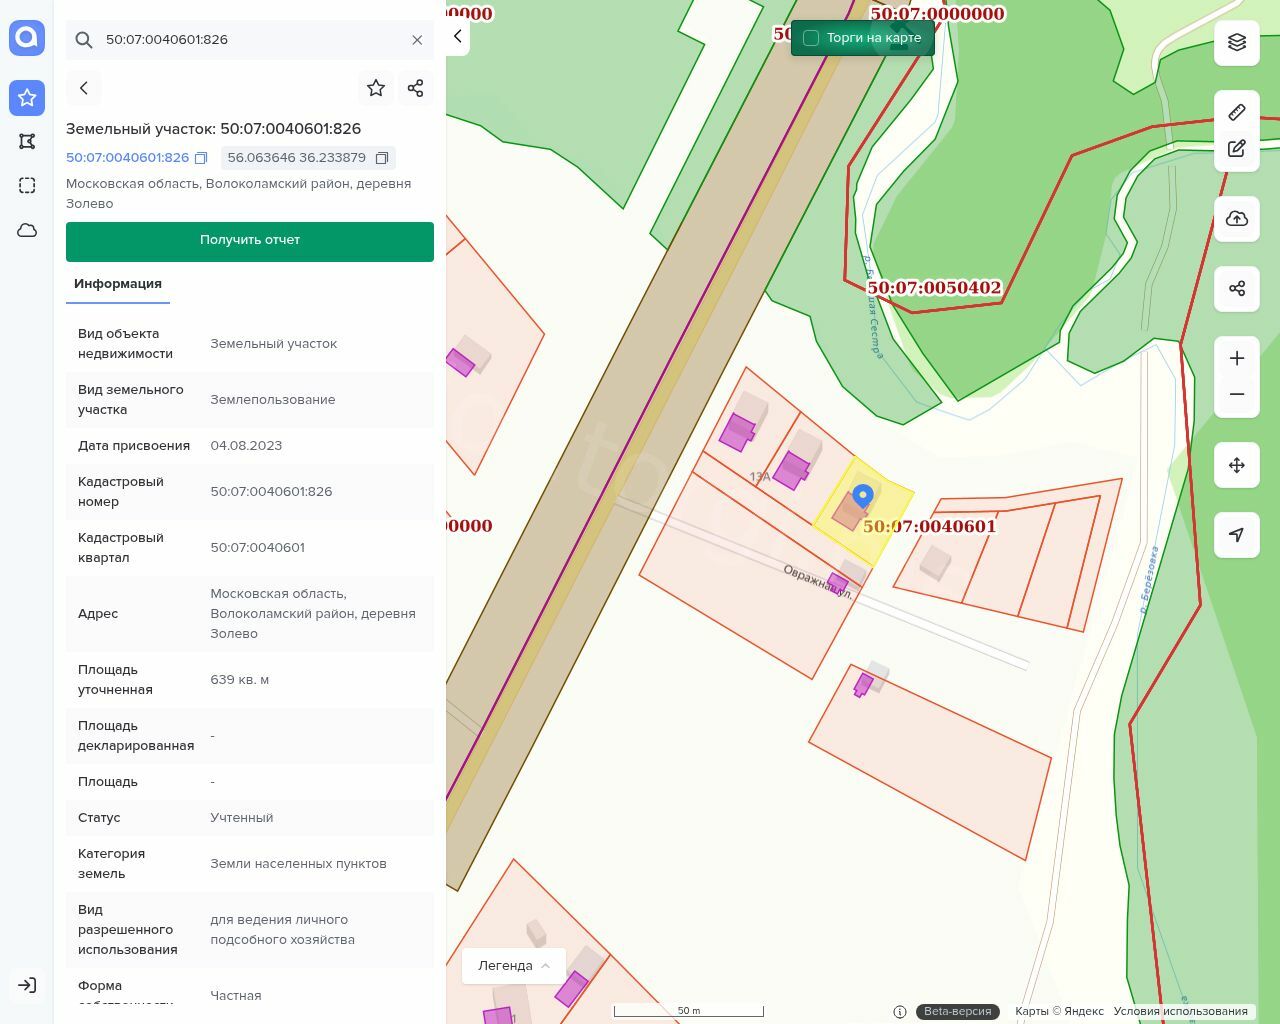1280x1024 pixels.
Task: Open the map layers panel
Action: coord(1237,42)
